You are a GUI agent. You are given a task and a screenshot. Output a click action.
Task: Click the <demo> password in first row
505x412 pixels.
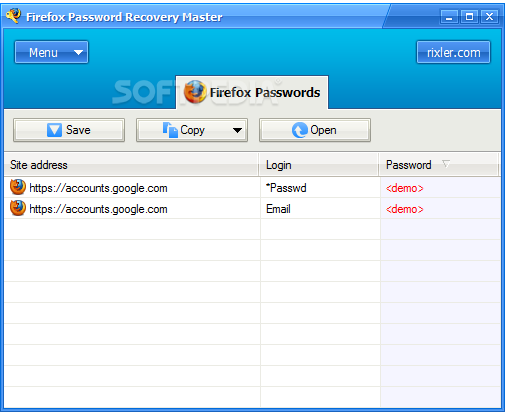point(405,188)
